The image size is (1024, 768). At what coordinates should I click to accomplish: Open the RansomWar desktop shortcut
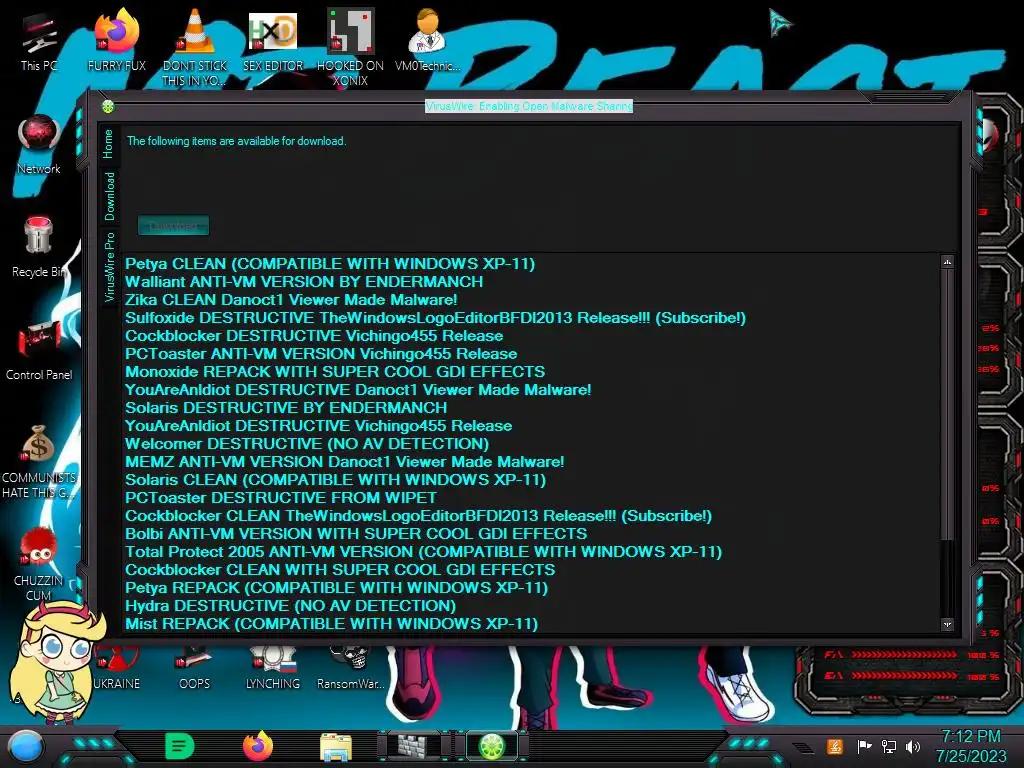point(350,666)
